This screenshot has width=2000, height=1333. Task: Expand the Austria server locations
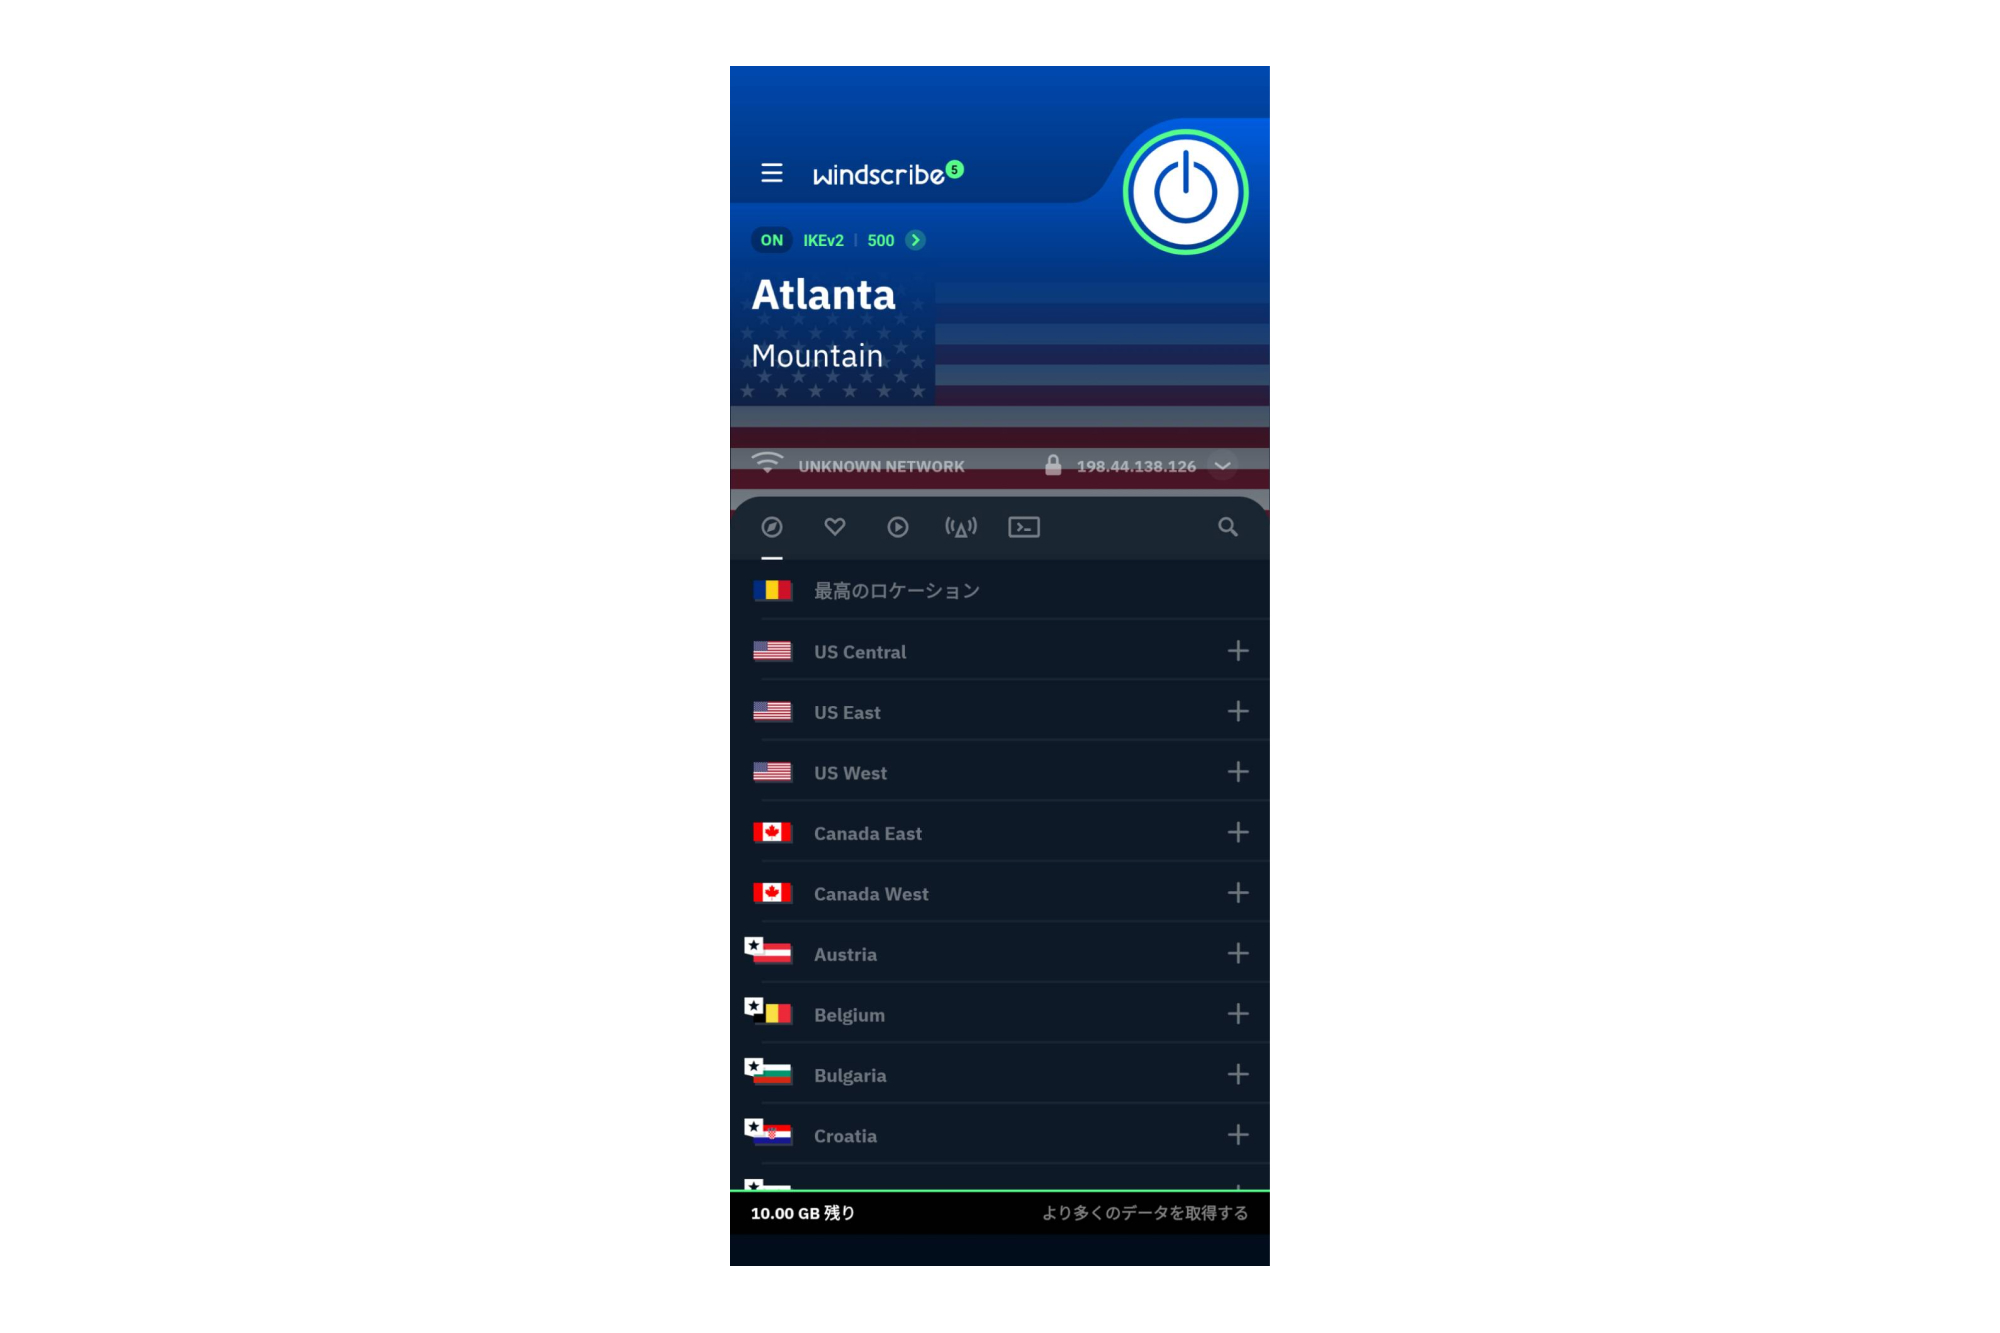(x=1239, y=952)
